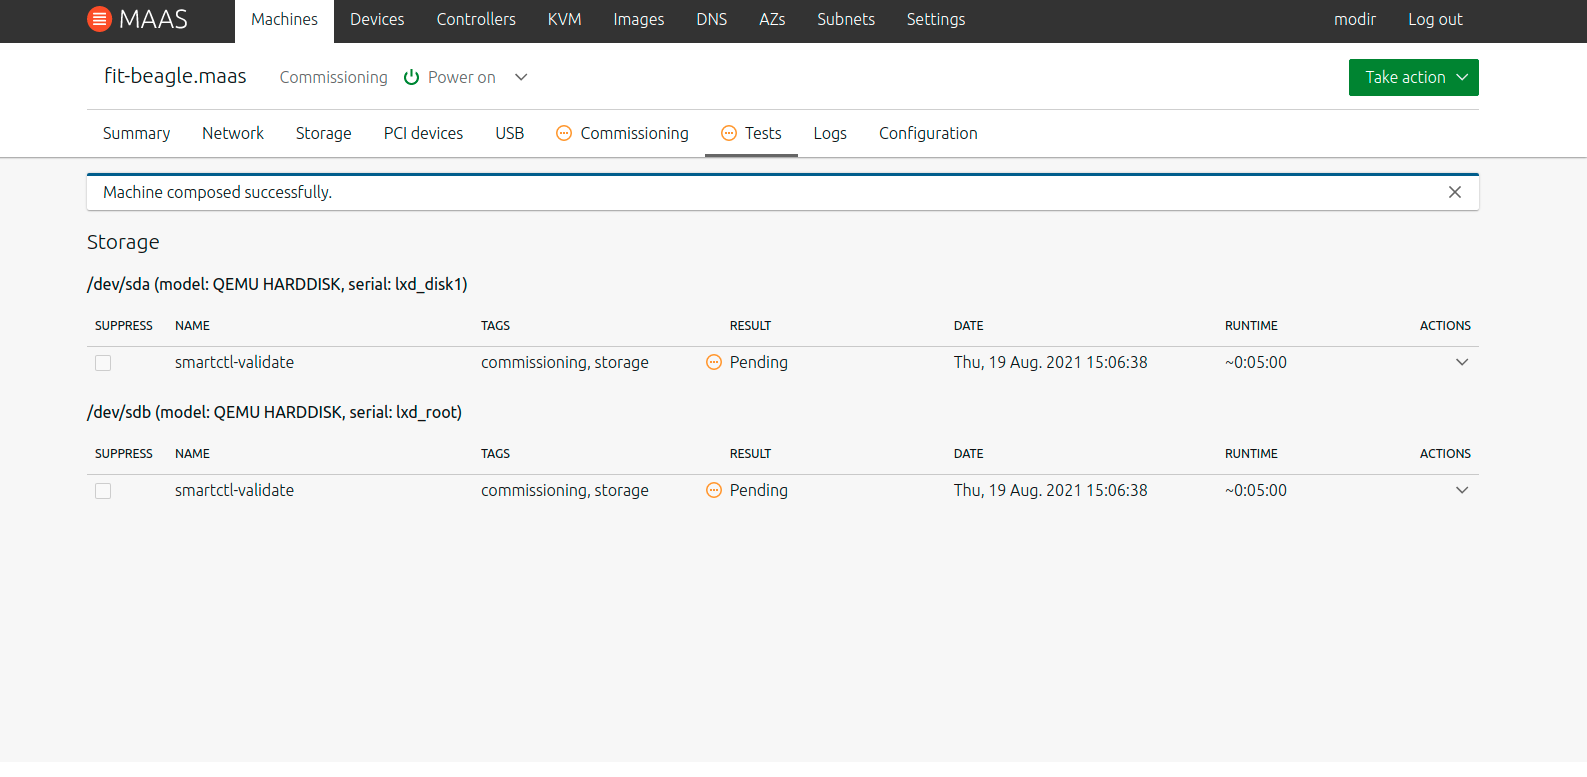Go to KVM in top navigation

click(564, 19)
